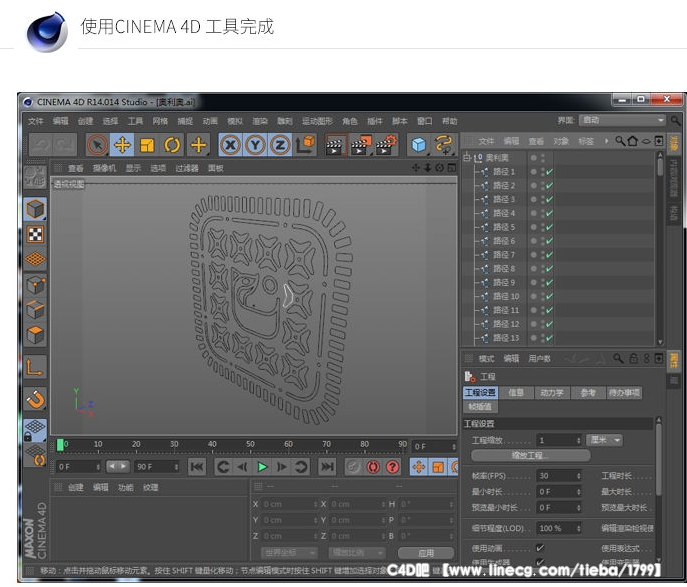Screen dimensions: 687x587
Task: Click the keyframe help question mark icon
Action: [393, 467]
